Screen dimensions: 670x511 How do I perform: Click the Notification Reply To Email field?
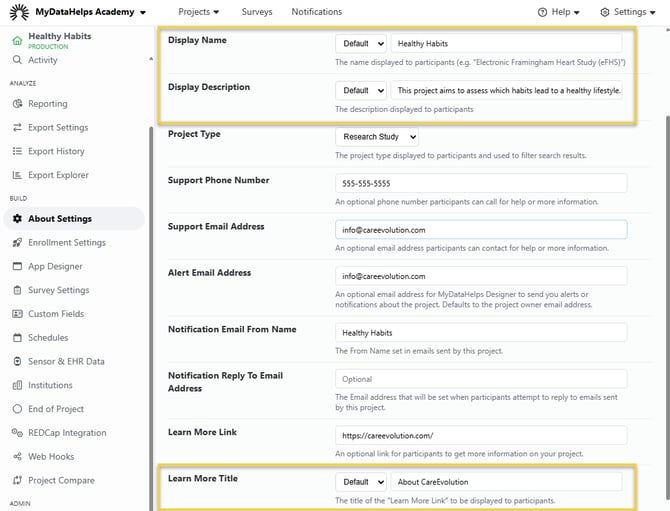481,379
